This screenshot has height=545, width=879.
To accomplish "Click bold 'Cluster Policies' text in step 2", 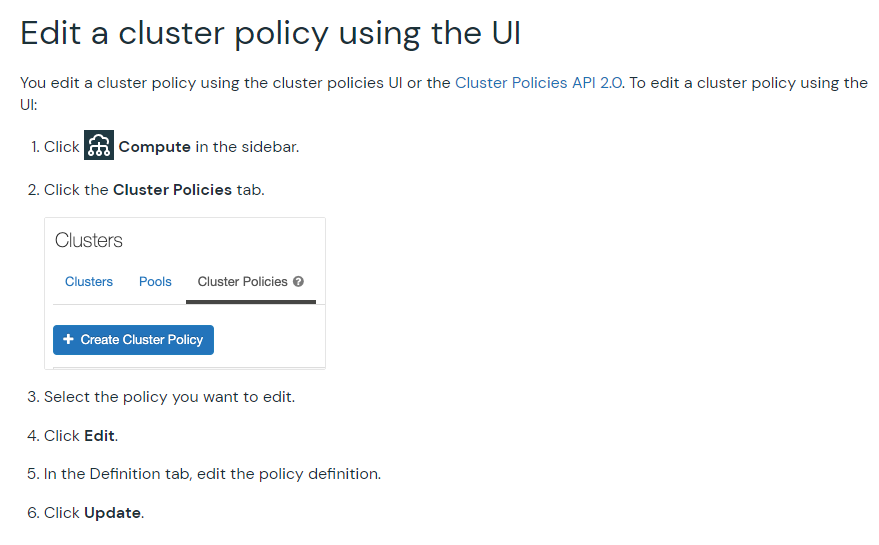I will coord(172,190).
